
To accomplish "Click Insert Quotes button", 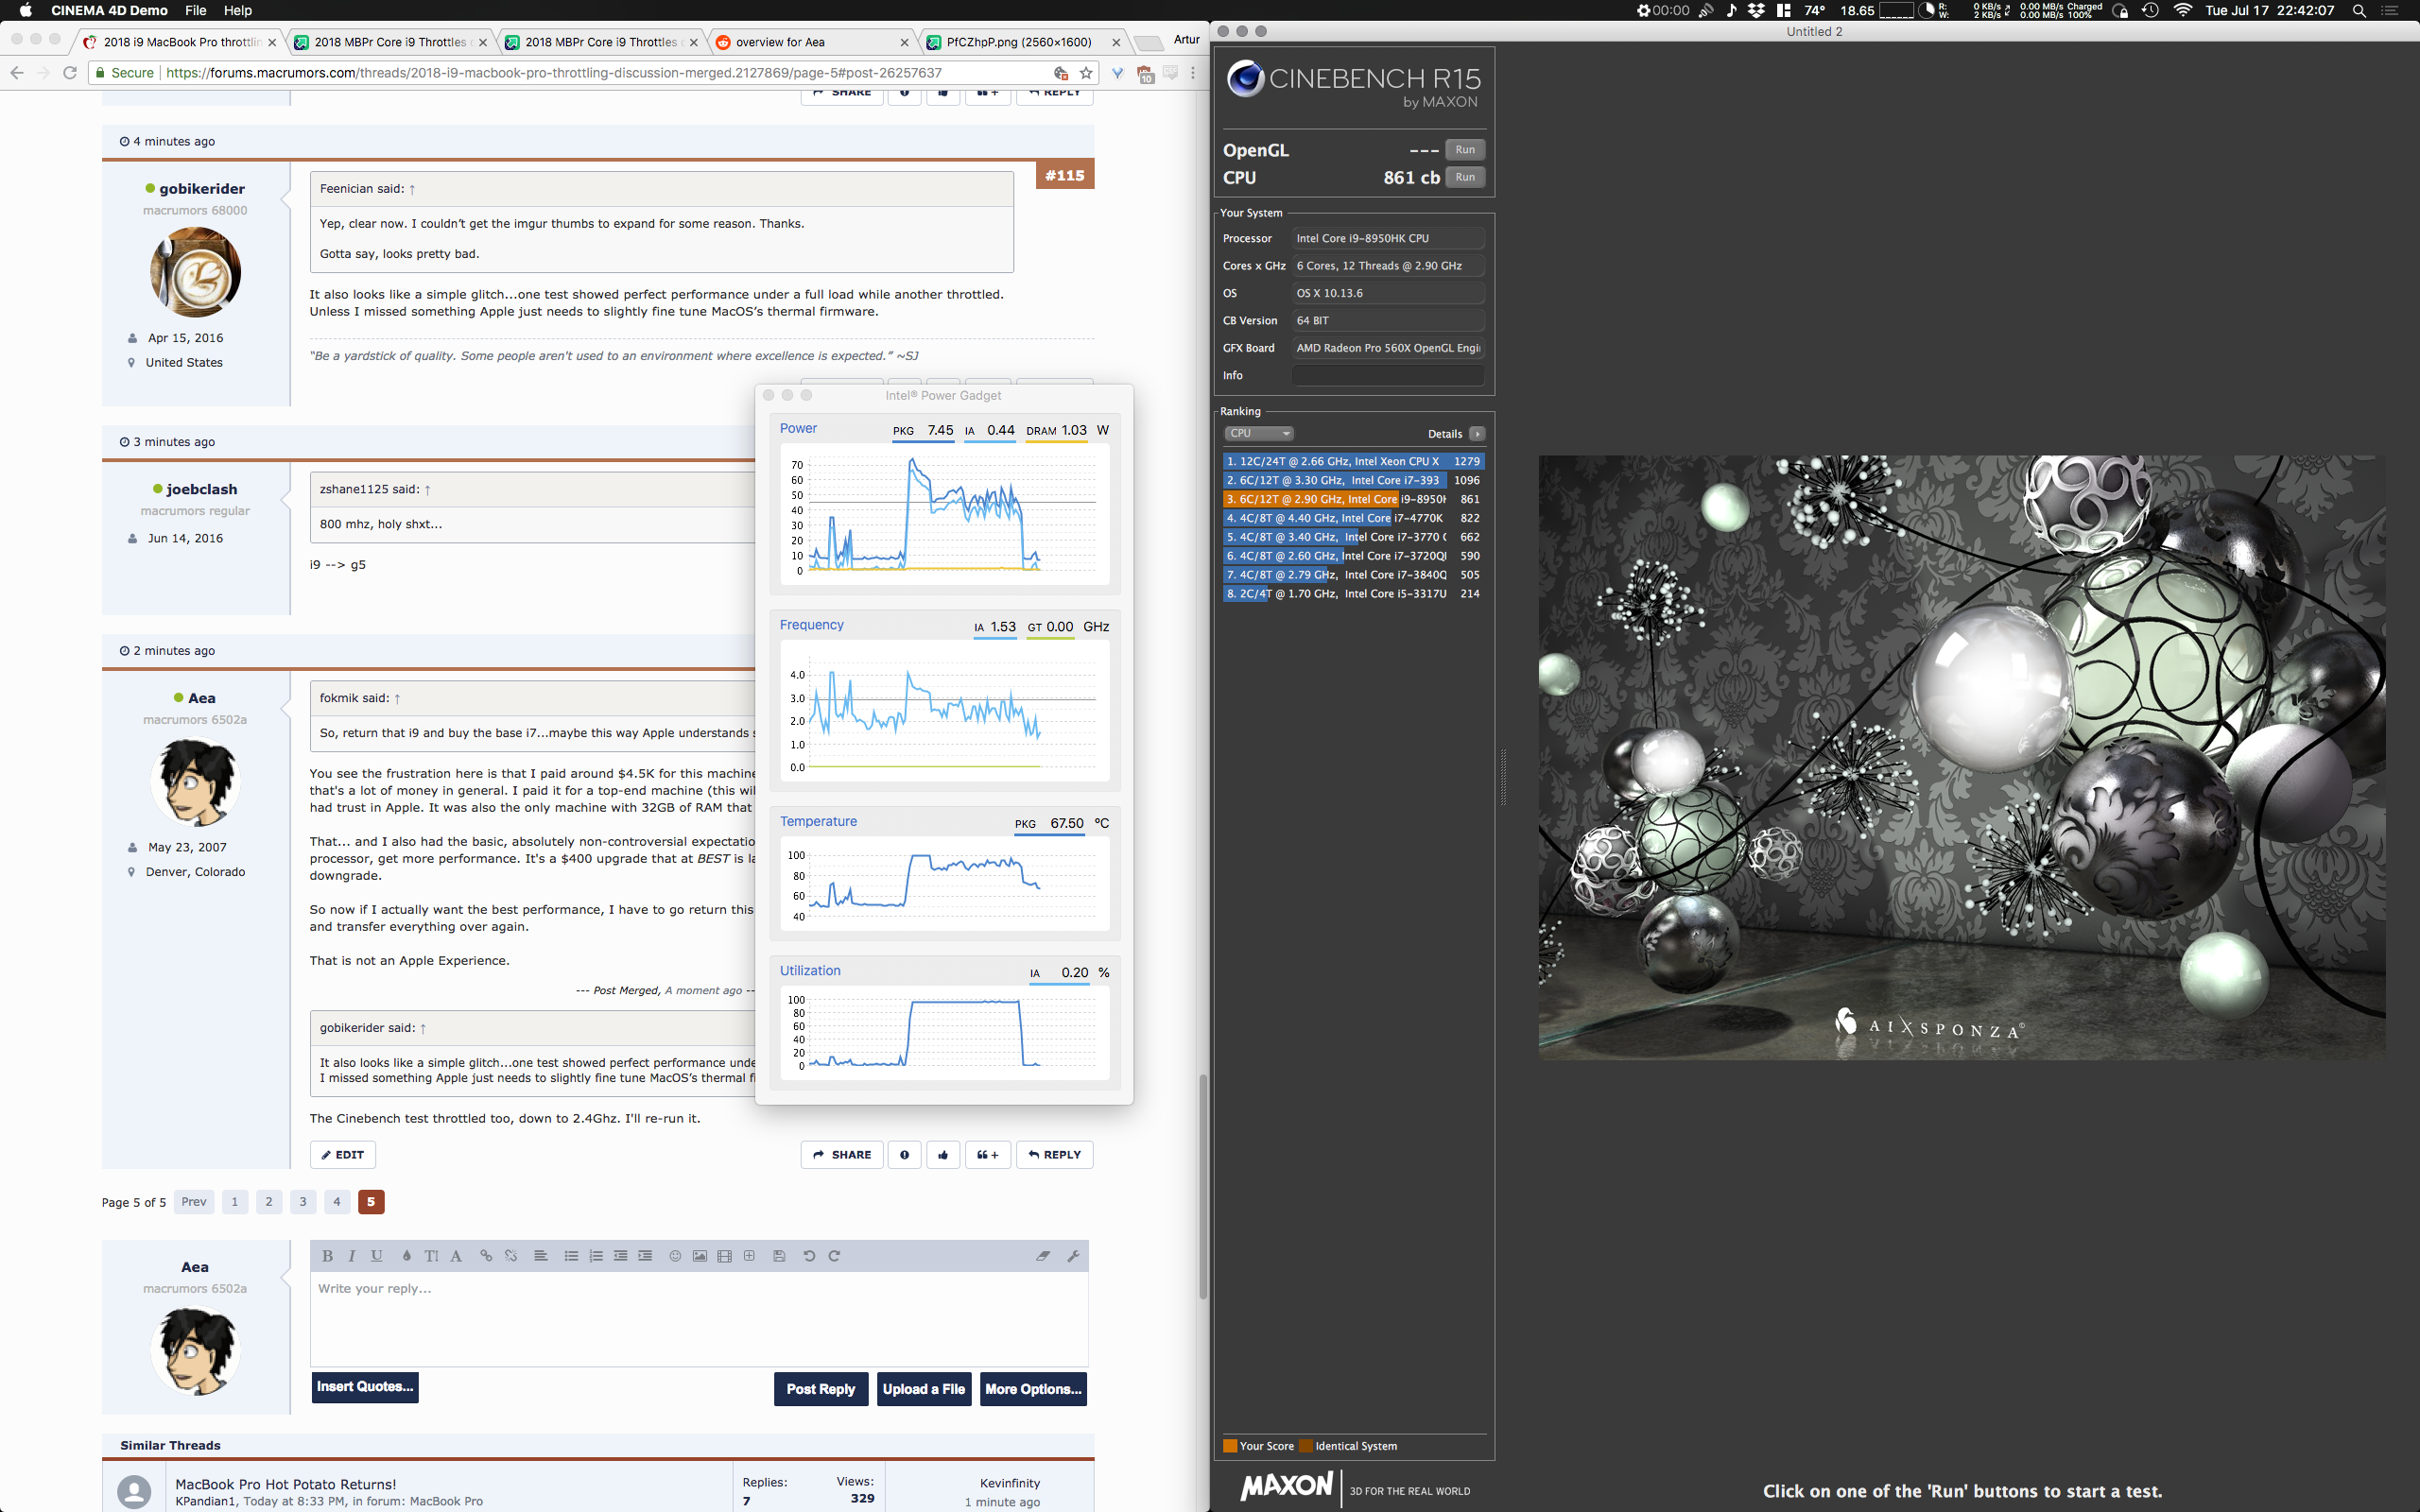I will coord(365,1387).
